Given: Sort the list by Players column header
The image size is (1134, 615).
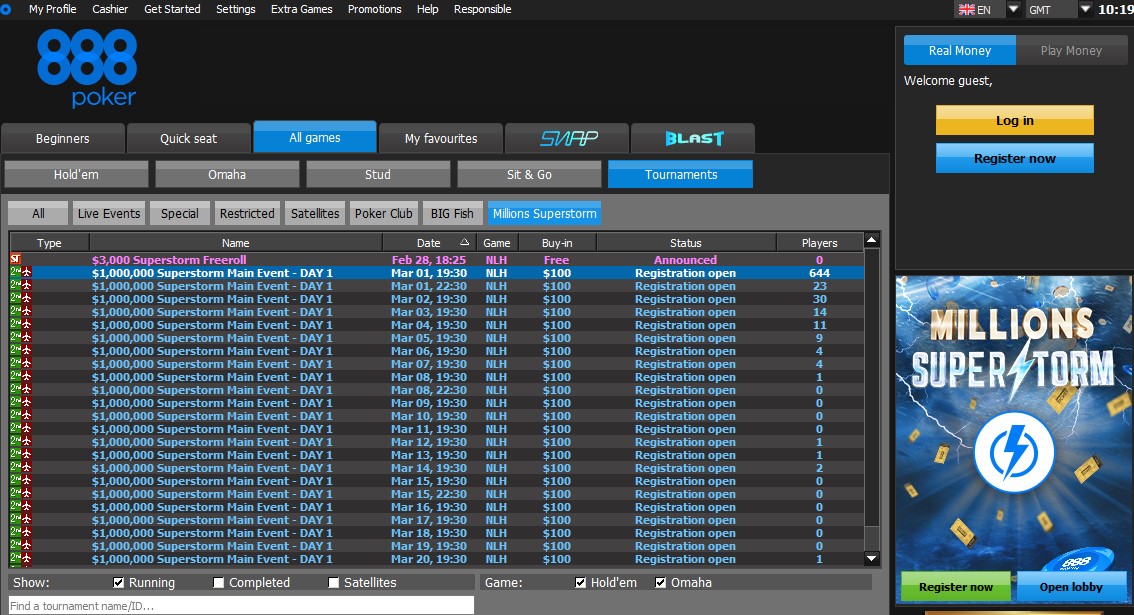Looking at the screenshot, I should pyautogui.click(x=819, y=243).
